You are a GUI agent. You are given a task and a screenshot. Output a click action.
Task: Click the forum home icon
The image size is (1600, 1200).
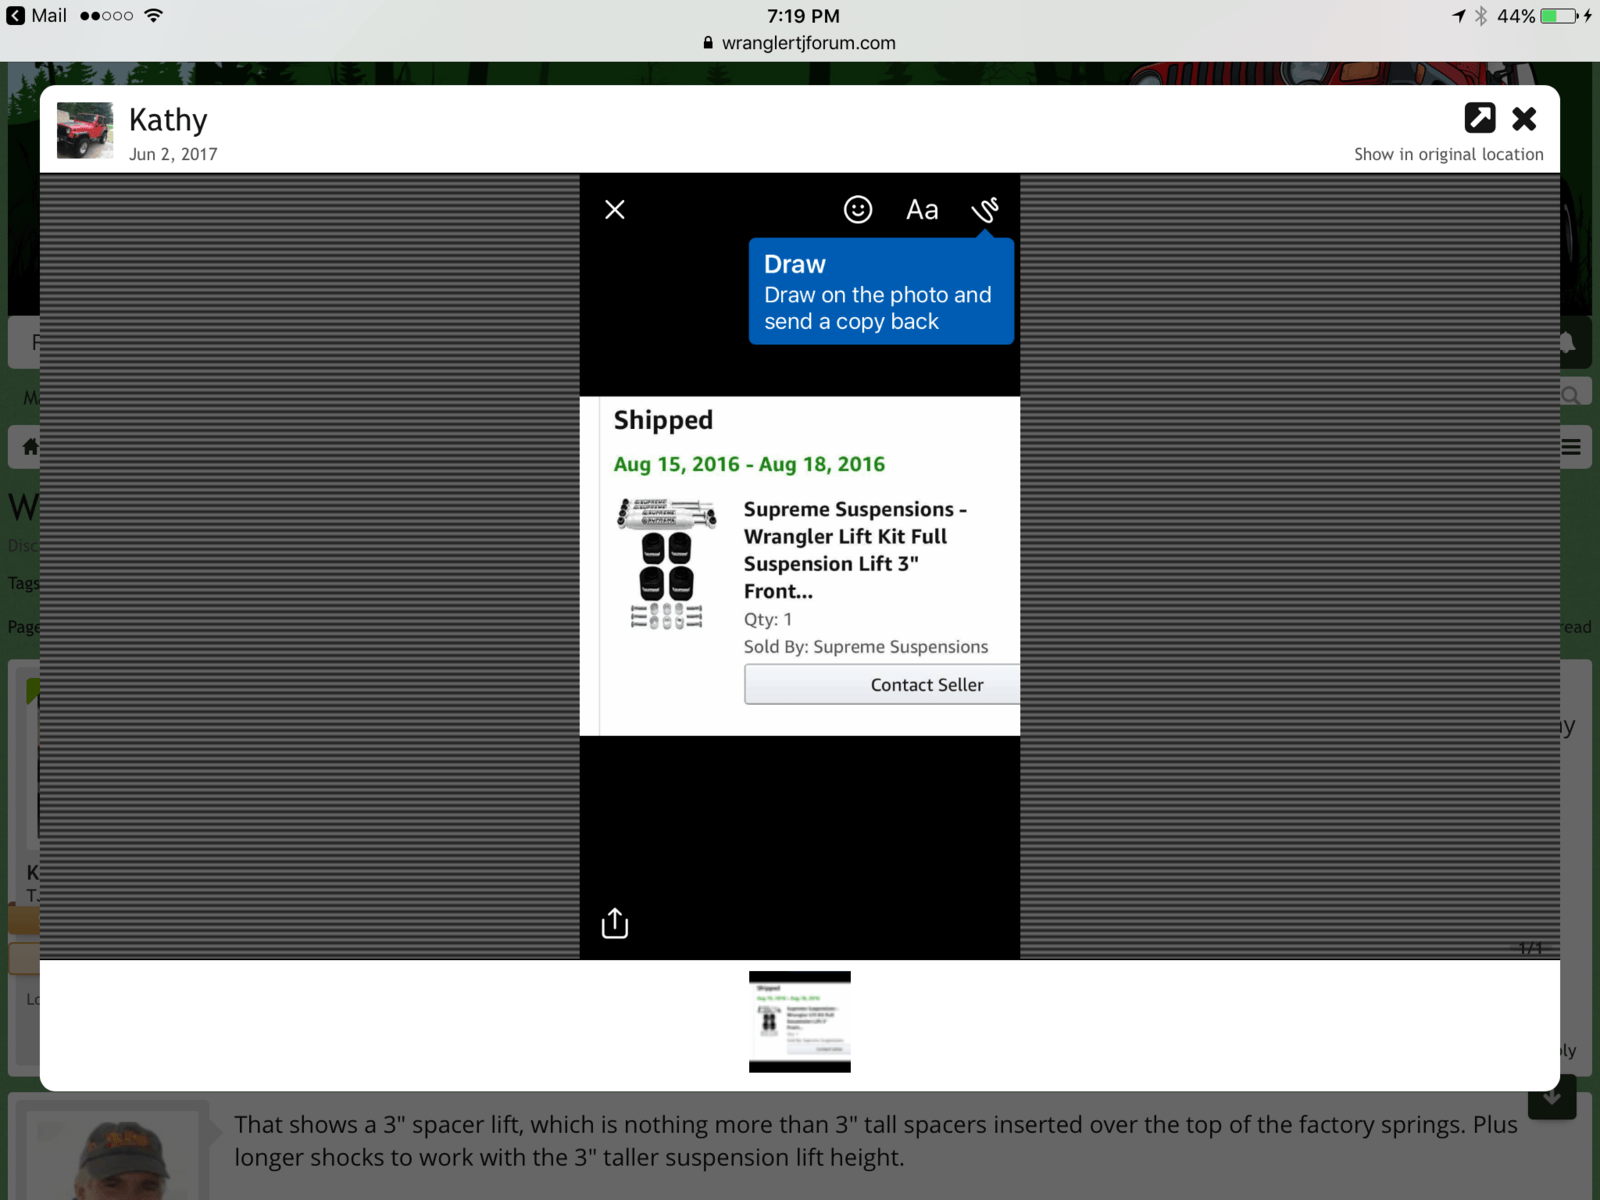coord(30,447)
